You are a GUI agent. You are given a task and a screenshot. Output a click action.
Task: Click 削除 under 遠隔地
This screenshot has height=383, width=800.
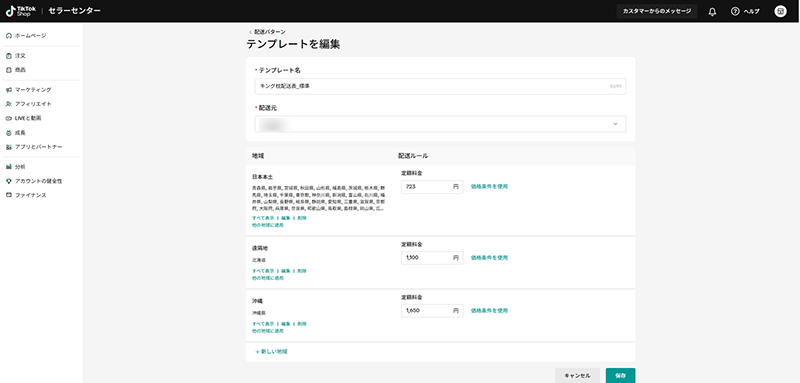302,271
